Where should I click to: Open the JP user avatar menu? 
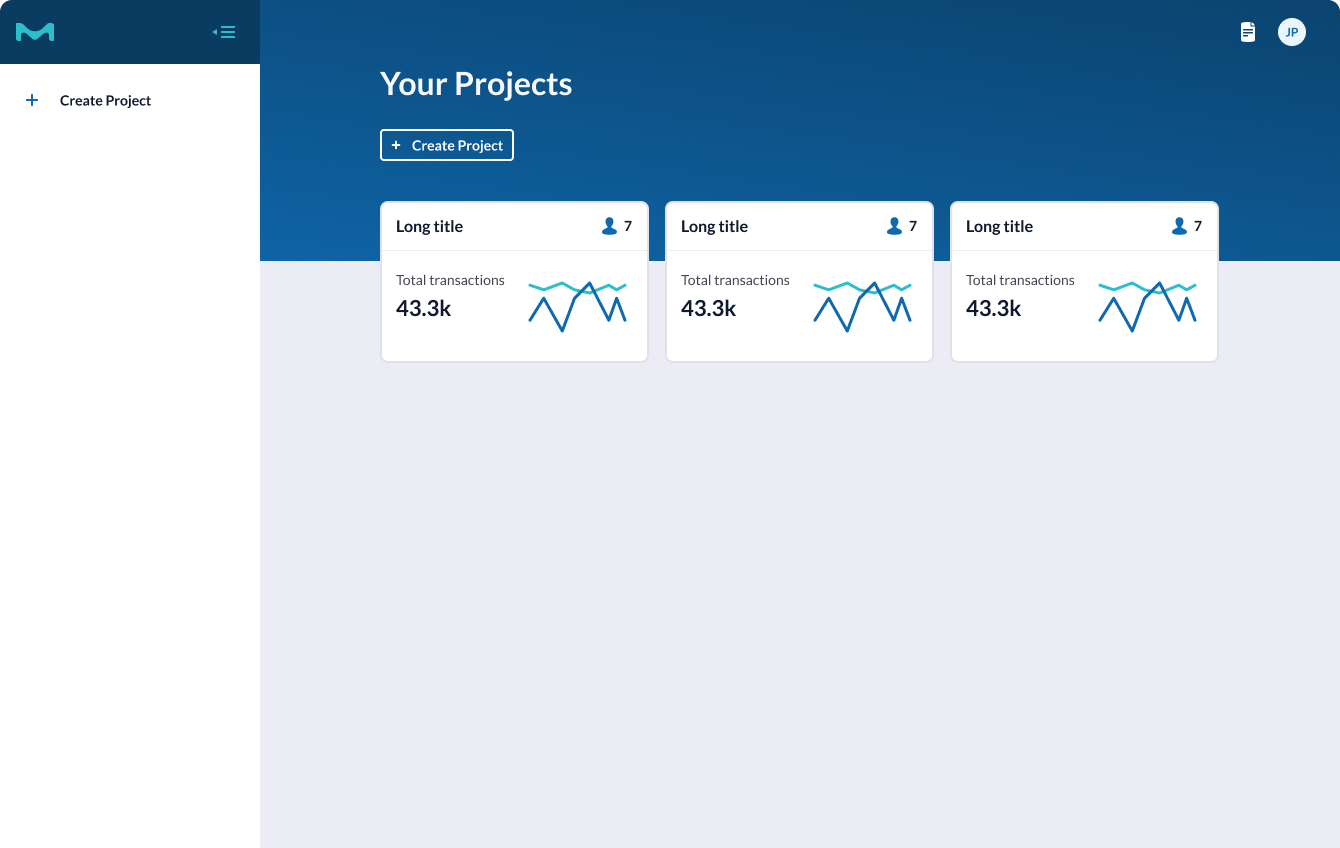pyautogui.click(x=1291, y=32)
